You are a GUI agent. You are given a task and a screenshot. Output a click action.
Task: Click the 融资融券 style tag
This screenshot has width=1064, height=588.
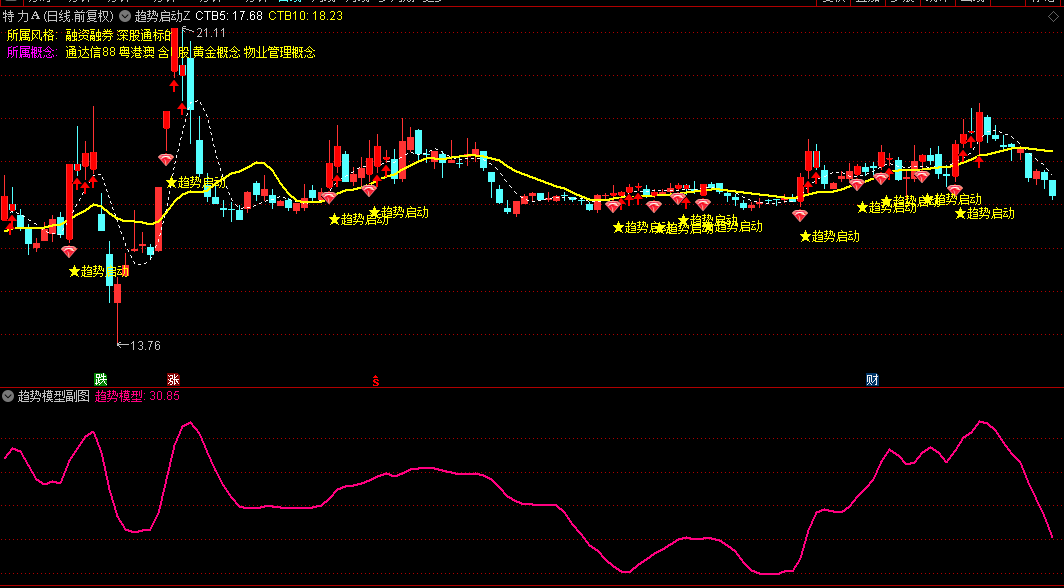89,35
